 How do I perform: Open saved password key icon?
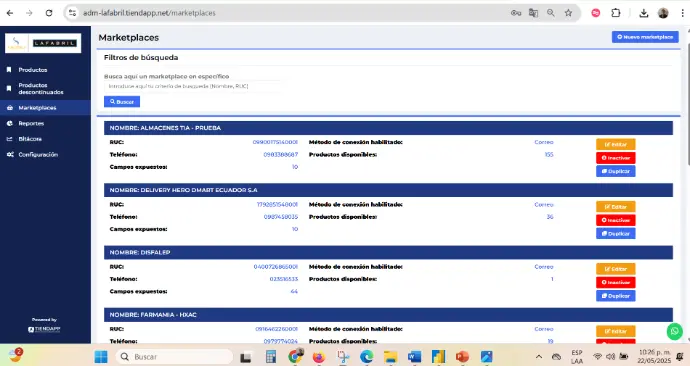[x=516, y=13]
